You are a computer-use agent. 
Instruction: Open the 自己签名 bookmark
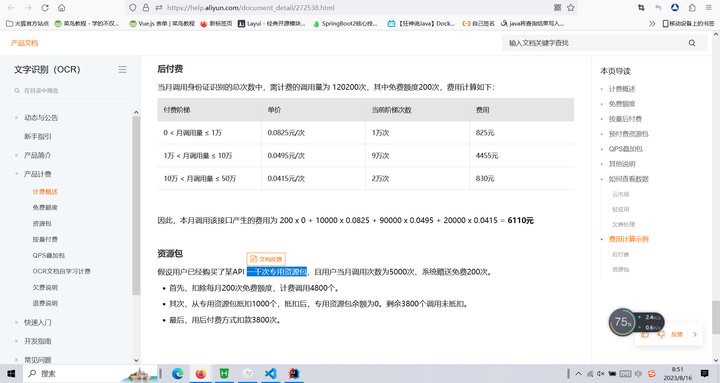tap(478, 23)
